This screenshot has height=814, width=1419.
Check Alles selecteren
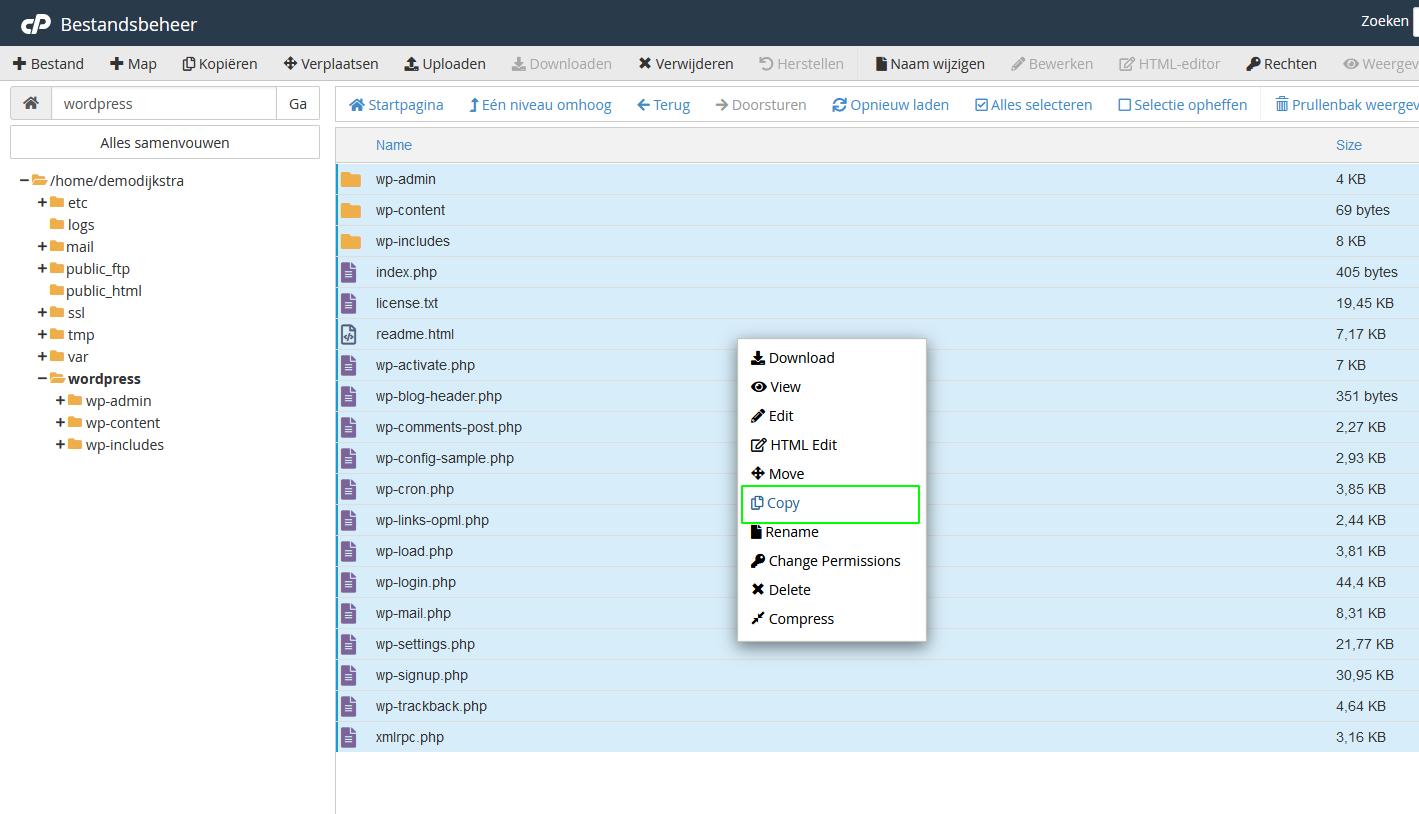(x=1034, y=104)
